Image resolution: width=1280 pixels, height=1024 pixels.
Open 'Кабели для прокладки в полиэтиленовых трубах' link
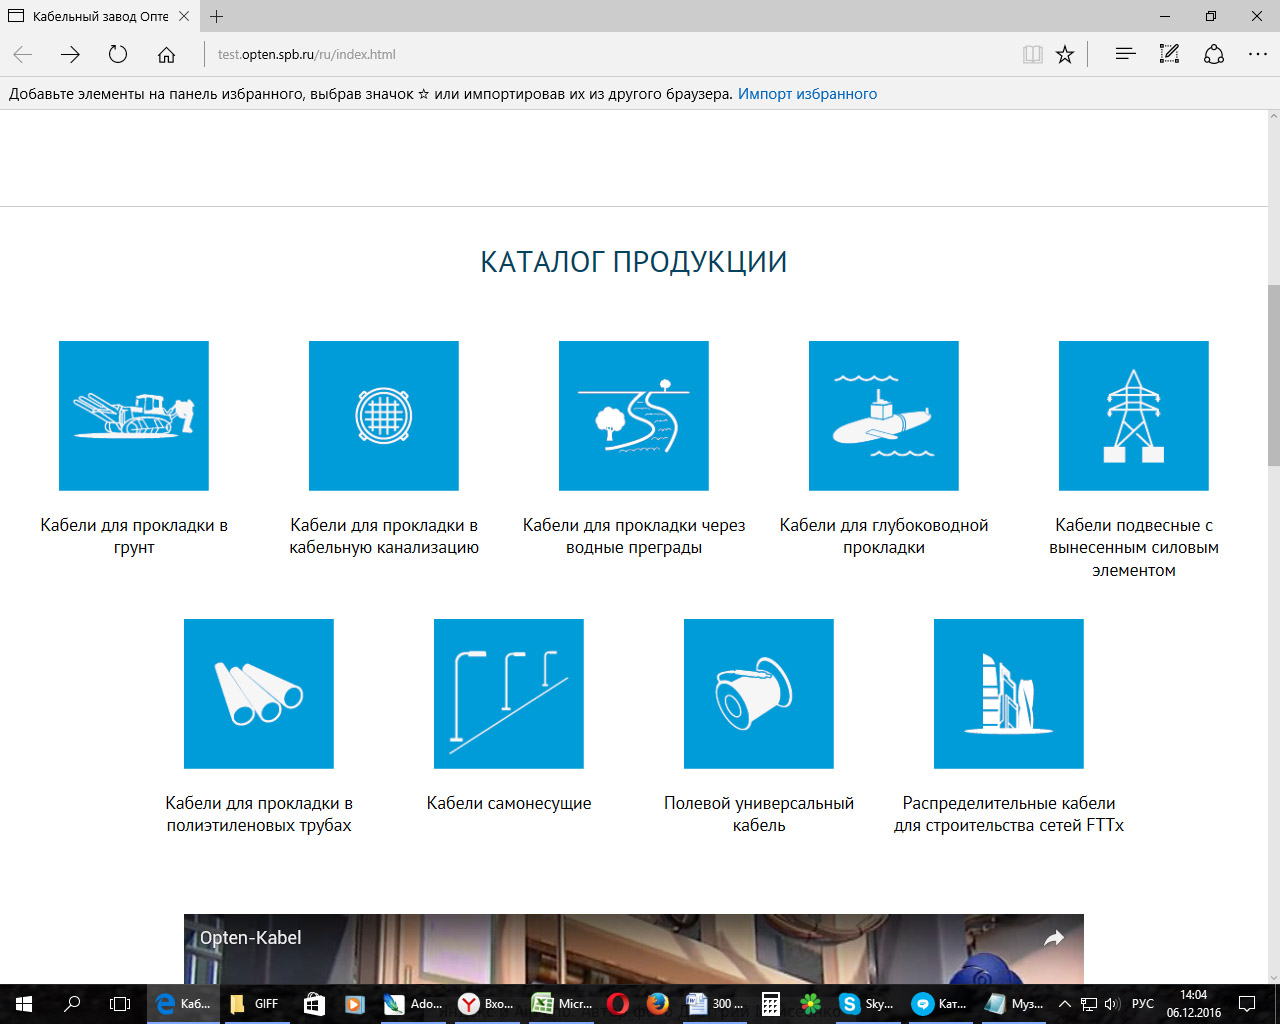point(259,814)
